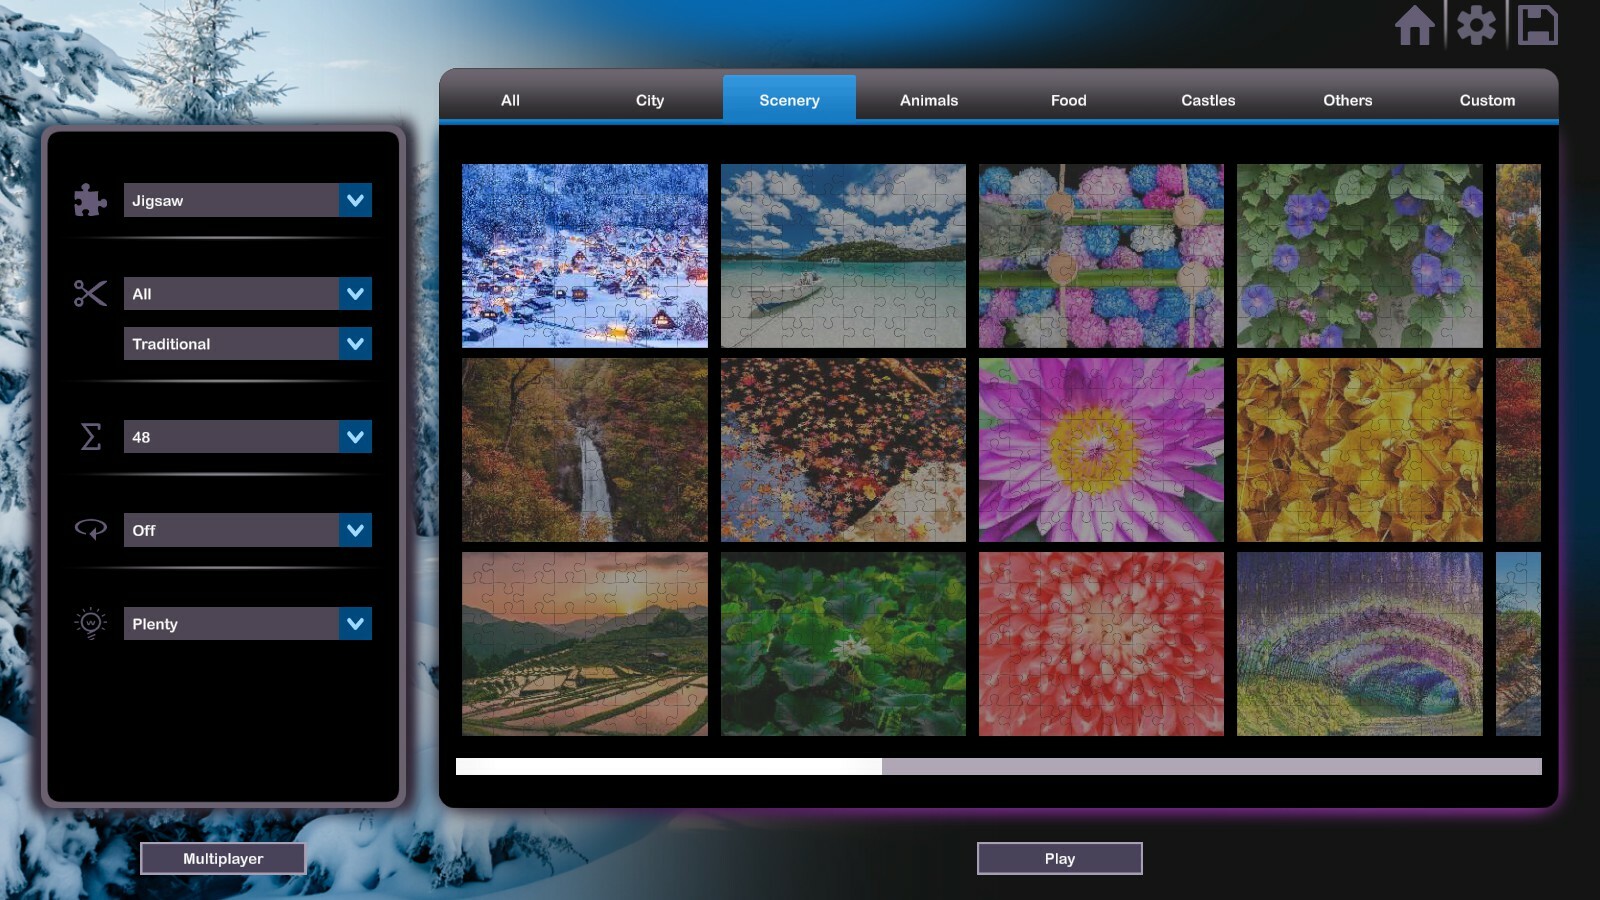
Task: Click the Multiplayer button
Action: [223, 858]
